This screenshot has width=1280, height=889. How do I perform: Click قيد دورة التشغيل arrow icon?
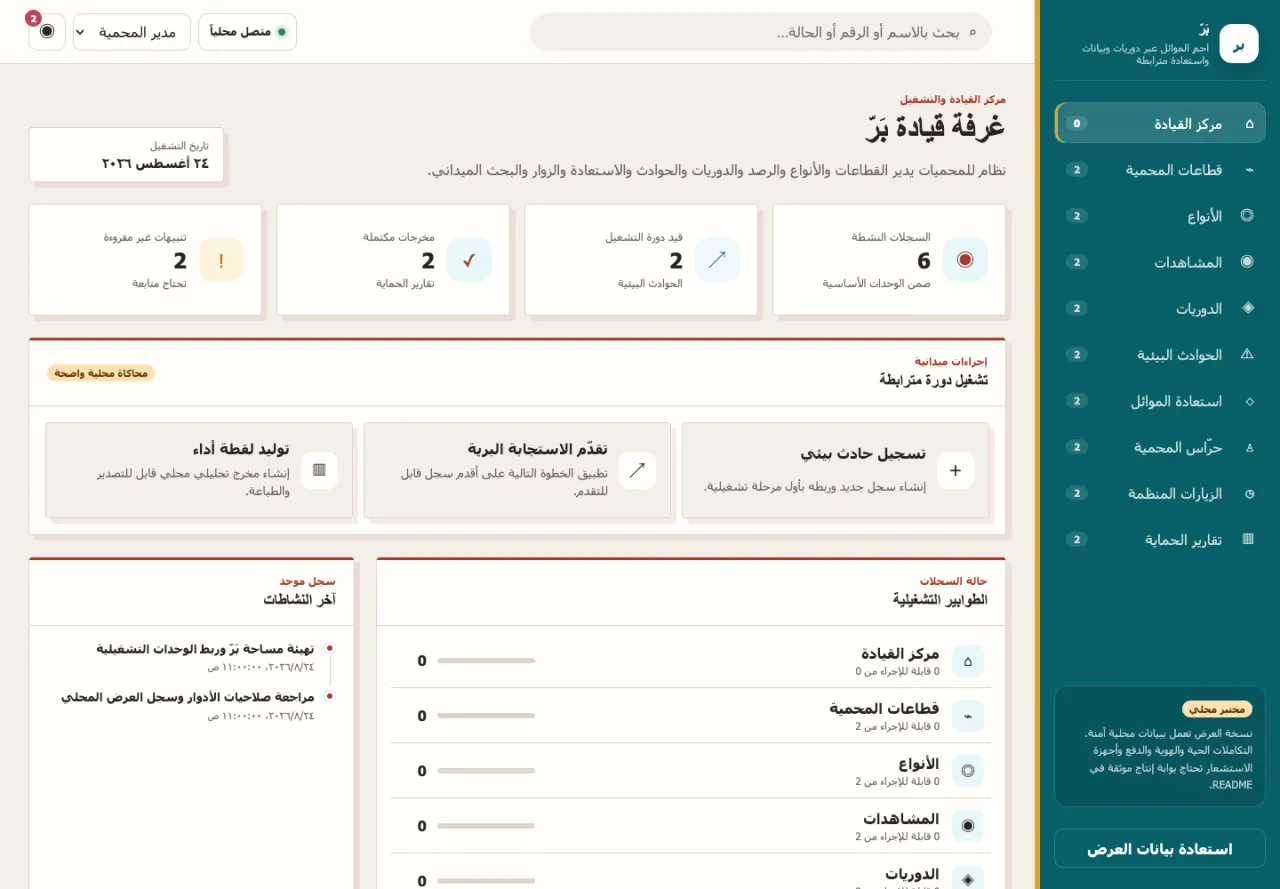717,260
